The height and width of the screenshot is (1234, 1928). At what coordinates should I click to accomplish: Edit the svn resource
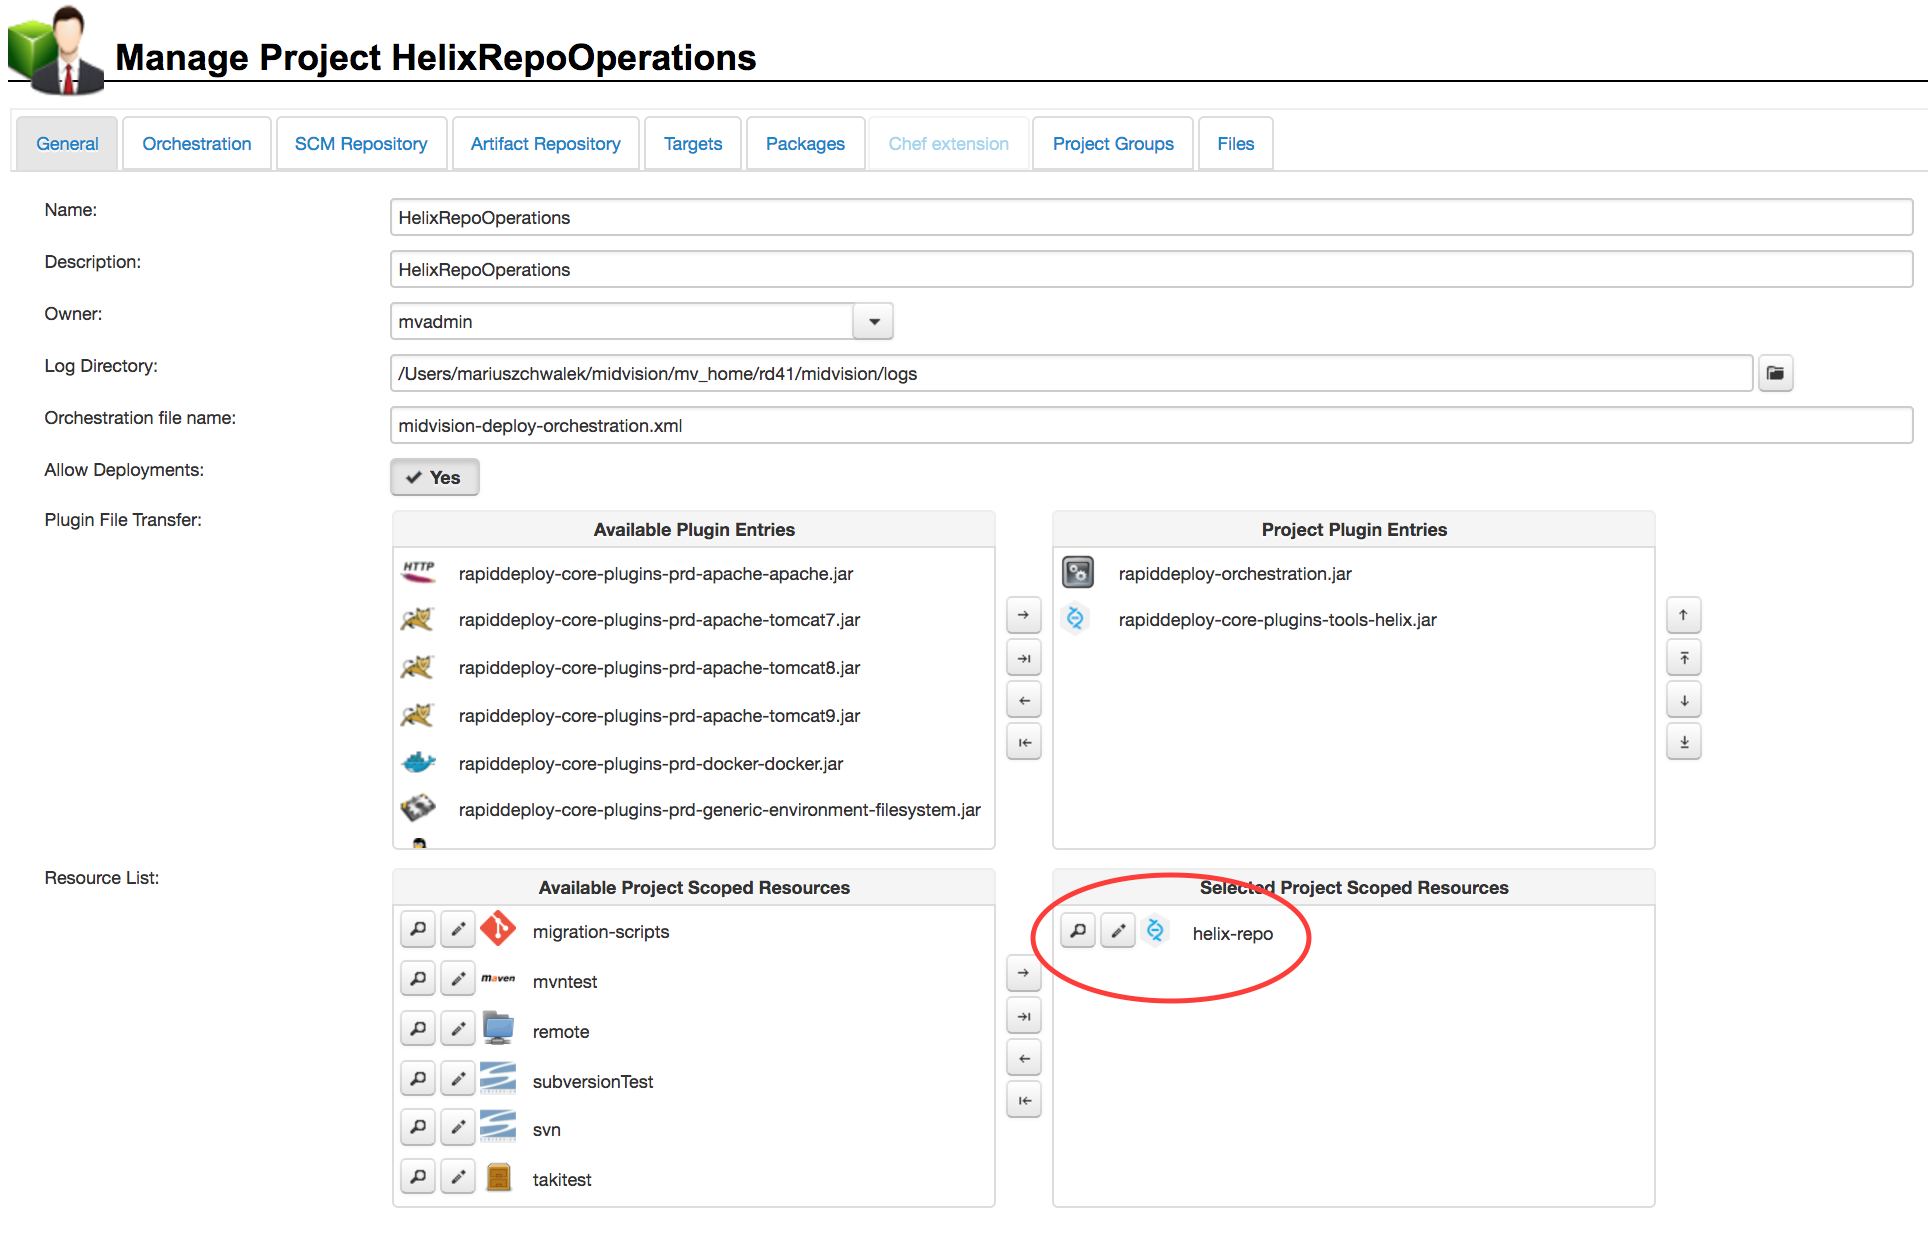pyautogui.click(x=458, y=1127)
